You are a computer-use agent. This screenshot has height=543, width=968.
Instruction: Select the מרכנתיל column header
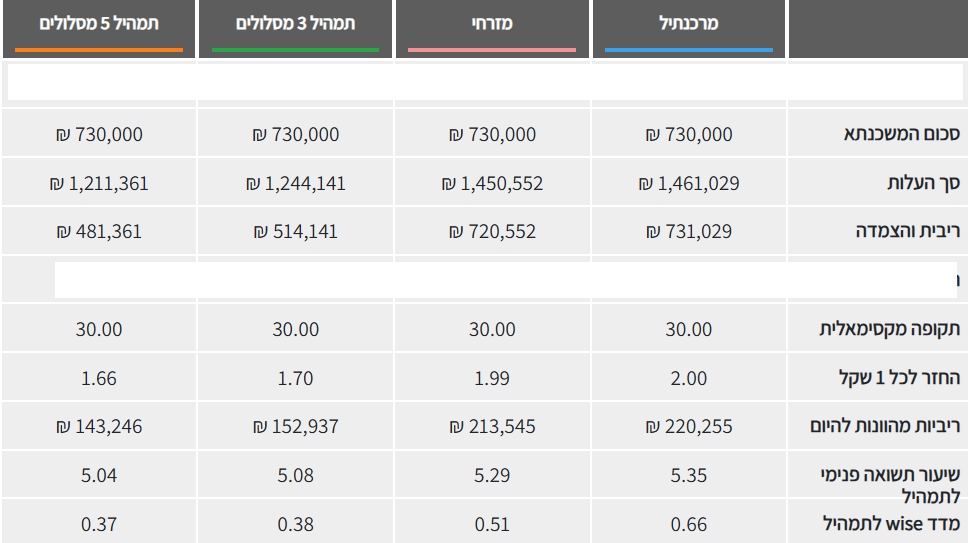[689, 23]
